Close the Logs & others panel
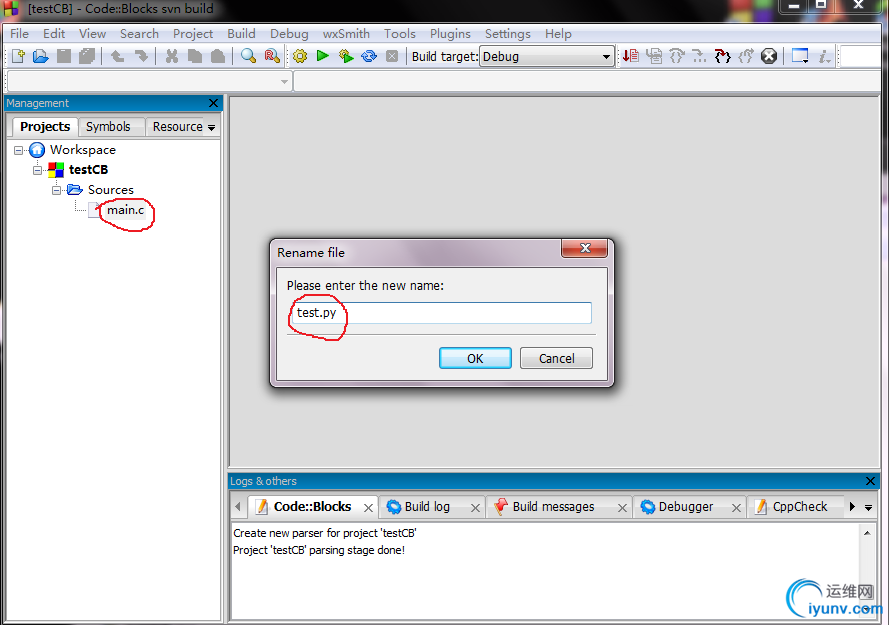889x625 pixels. point(871,481)
